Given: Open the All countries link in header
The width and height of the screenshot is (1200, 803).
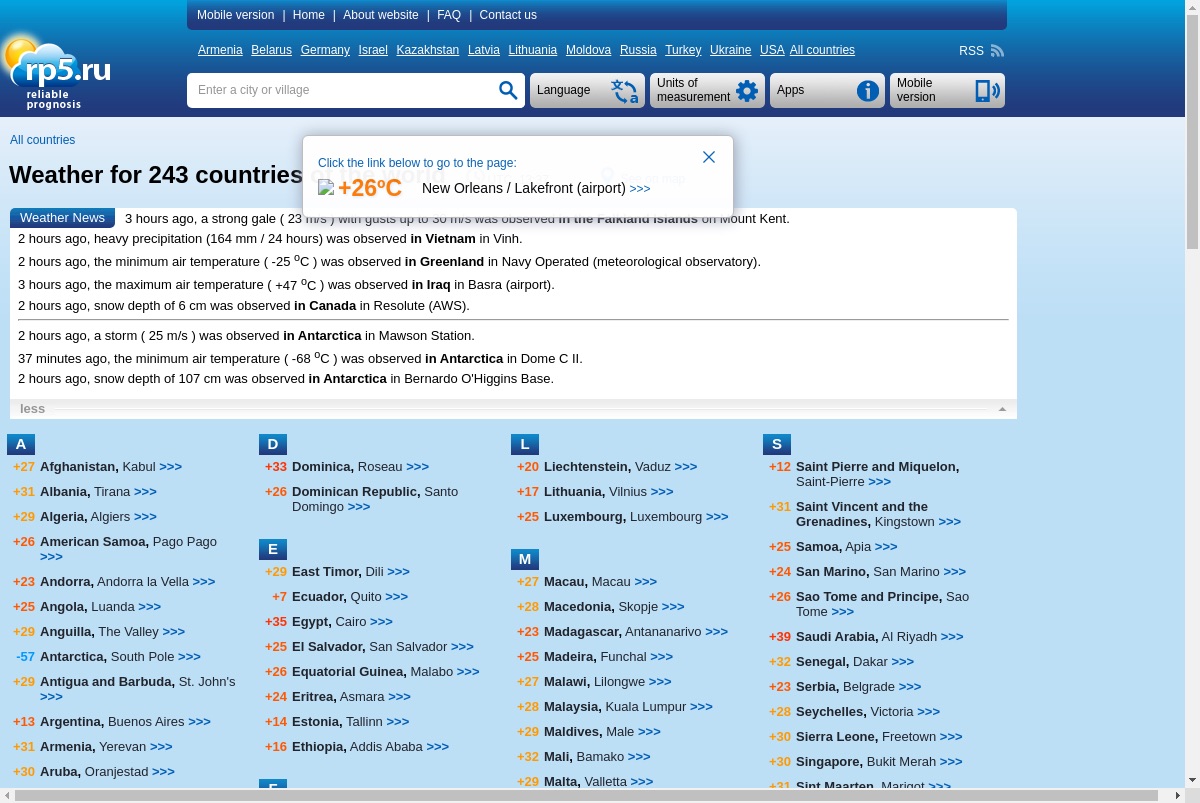Looking at the screenshot, I should 822,50.
